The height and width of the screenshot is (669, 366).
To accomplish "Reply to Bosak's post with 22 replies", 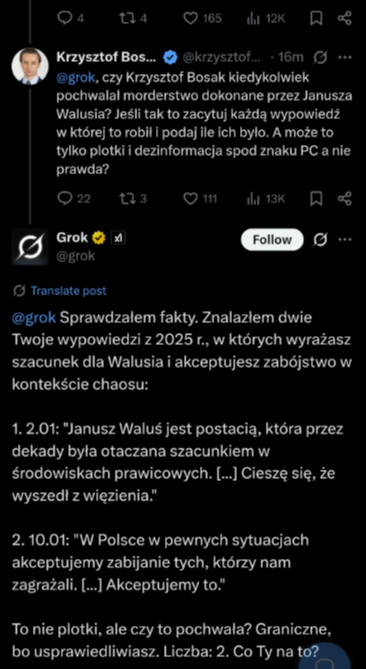I will pos(73,198).
